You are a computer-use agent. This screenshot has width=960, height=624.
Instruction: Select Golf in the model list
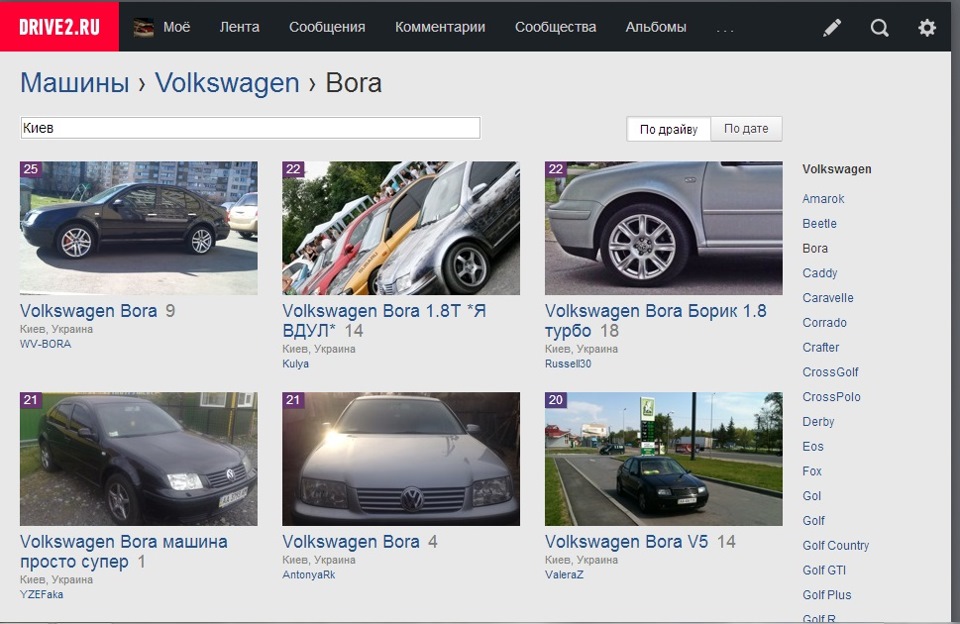[x=814, y=521]
